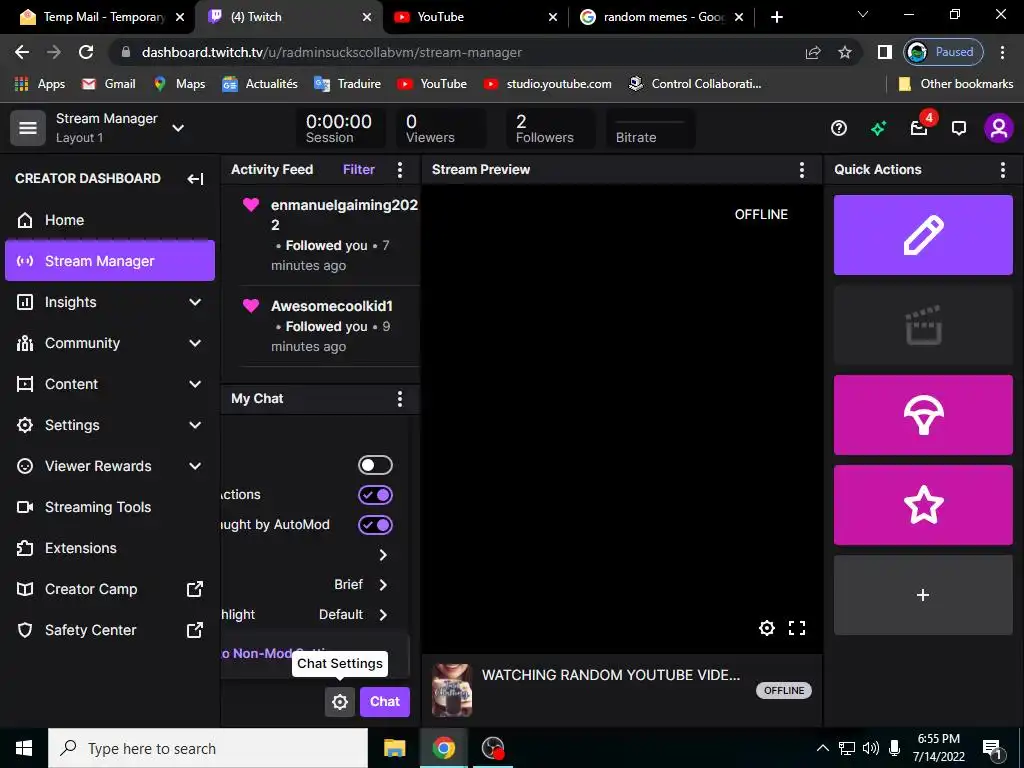This screenshot has width=1024, height=768.
Task: Open Streaming Tools in sidebar
Action: click(x=110, y=507)
